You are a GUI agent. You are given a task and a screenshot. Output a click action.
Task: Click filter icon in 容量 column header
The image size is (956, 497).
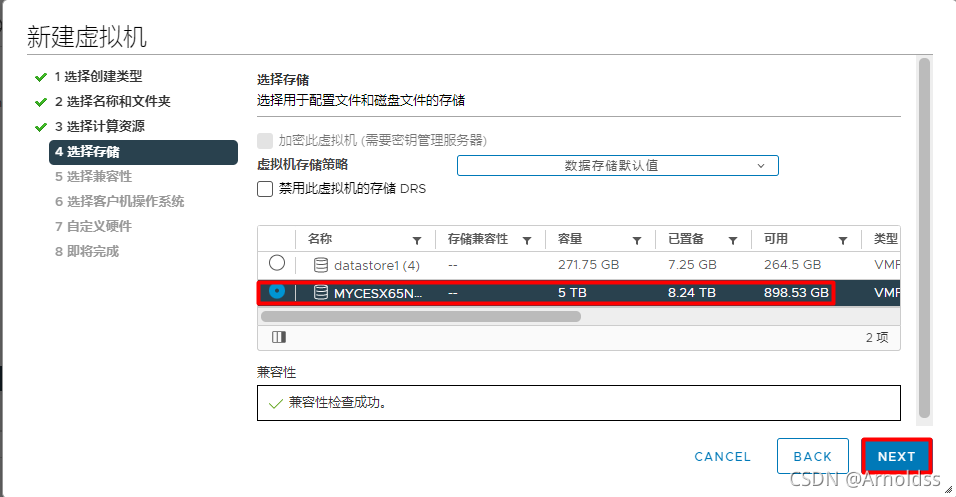click(637, 240)
